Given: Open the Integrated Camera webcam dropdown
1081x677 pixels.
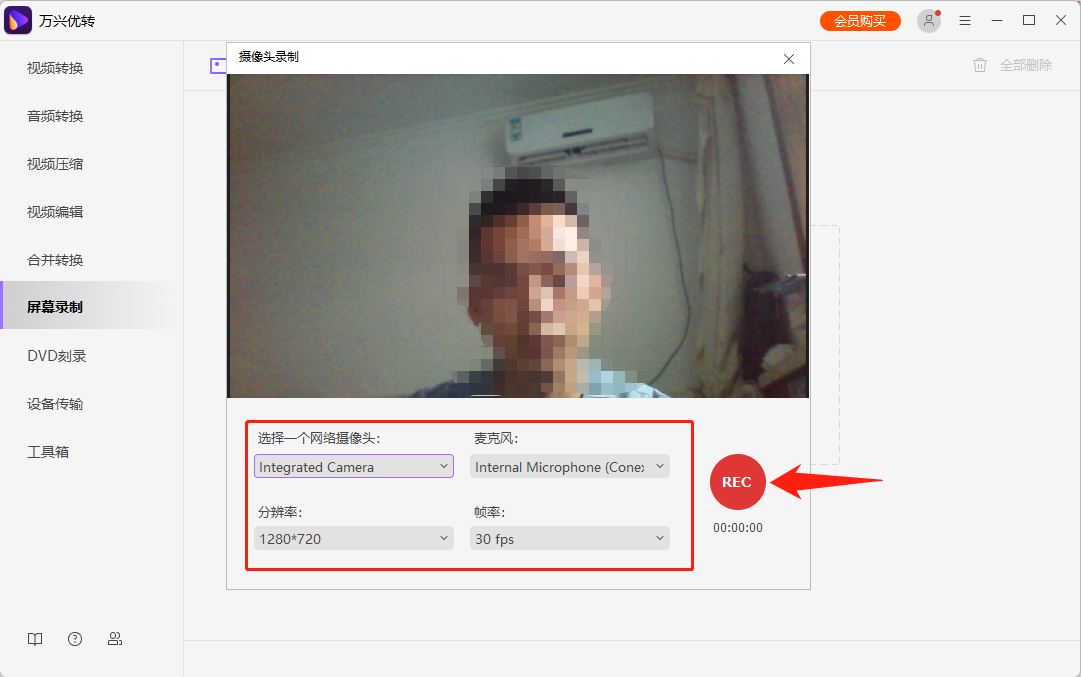Looking at the screenshot, I should tap(354, 467).
